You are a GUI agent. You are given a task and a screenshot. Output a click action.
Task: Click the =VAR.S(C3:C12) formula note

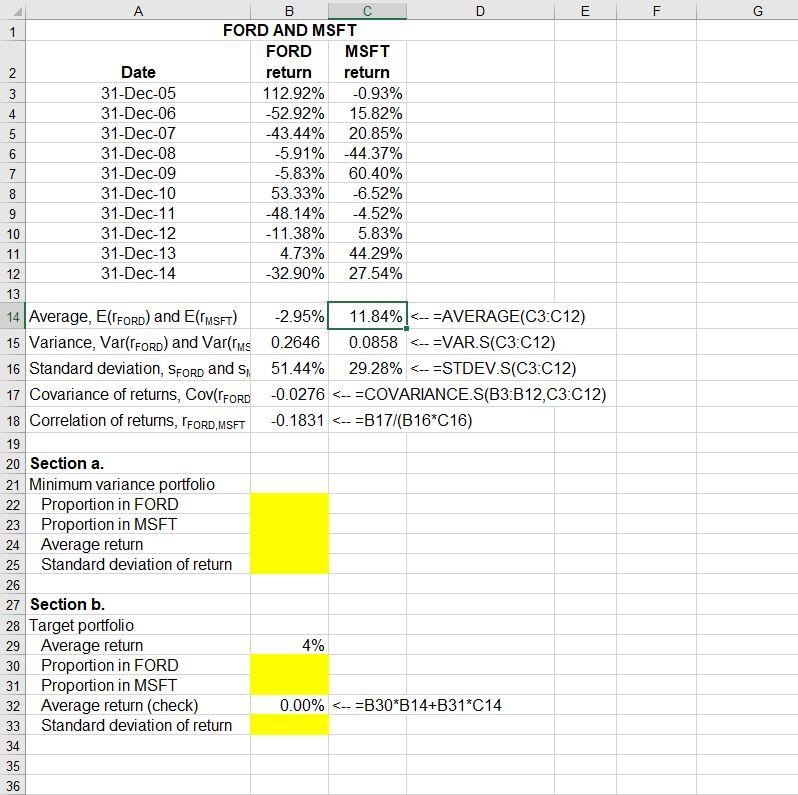click(x=482, y=343)
